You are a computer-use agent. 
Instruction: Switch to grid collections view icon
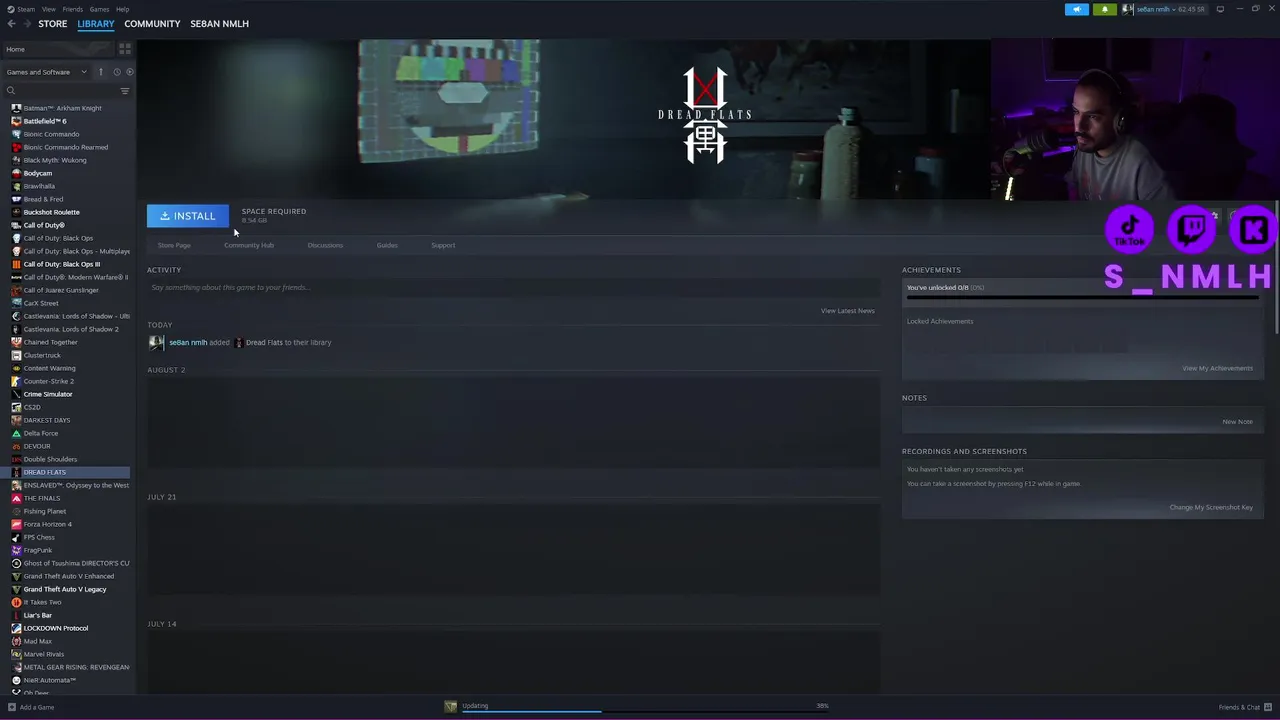[125, 48]
